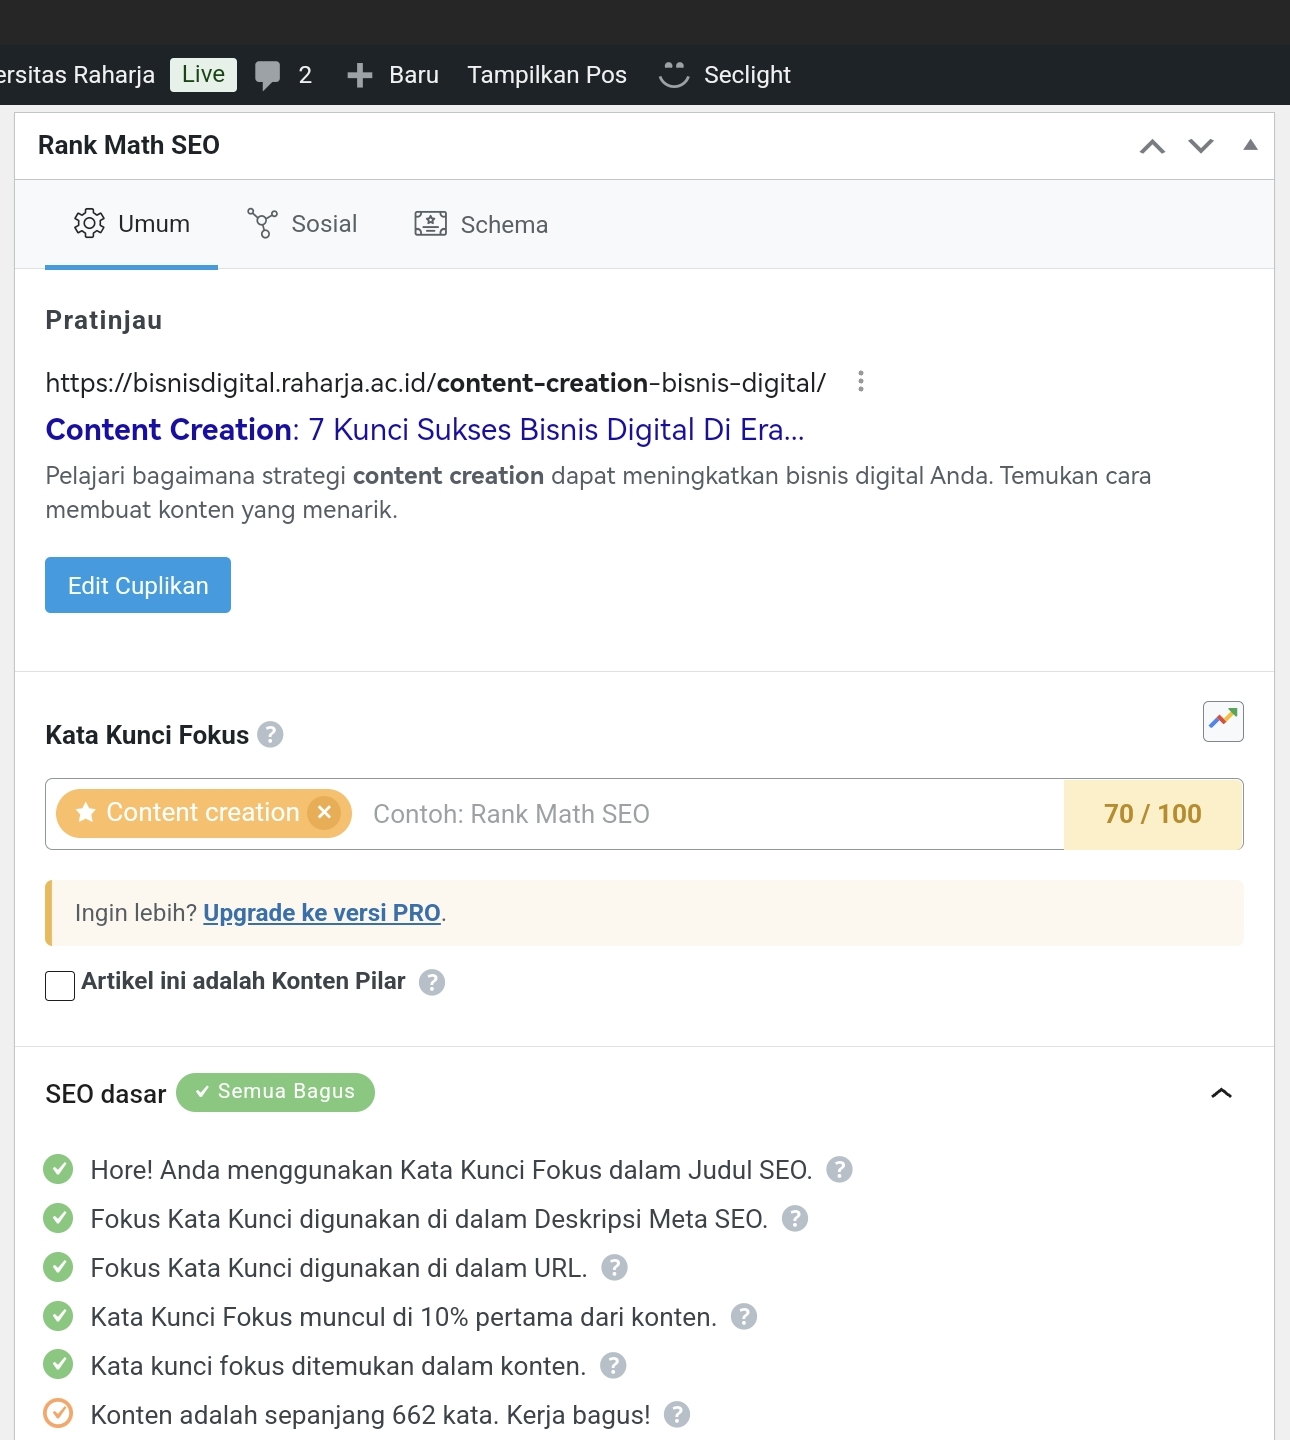Image resolution: width=1290 pixels, height=1440 pixels.
Task: Remove the Content creation keyword tag
Action: coord(324,813)
